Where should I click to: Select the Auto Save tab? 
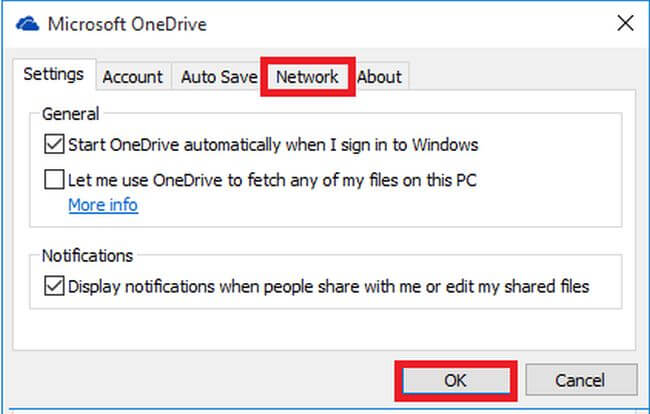[x=216, y=76]
